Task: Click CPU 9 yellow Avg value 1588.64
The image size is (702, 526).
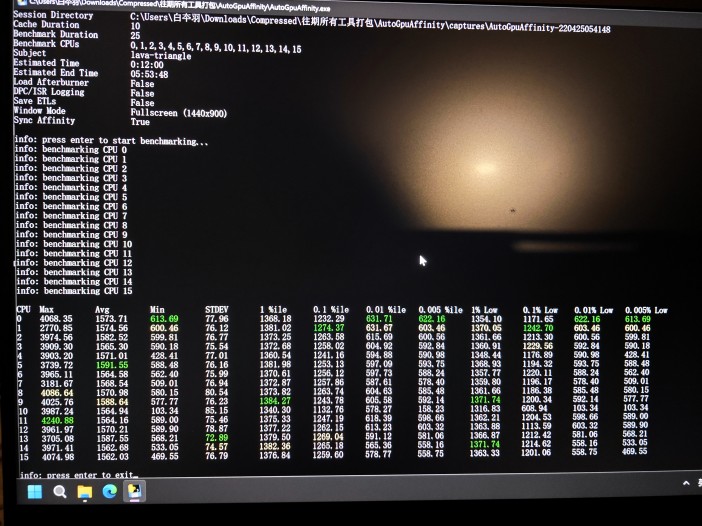Action: (x=112, y=402)
